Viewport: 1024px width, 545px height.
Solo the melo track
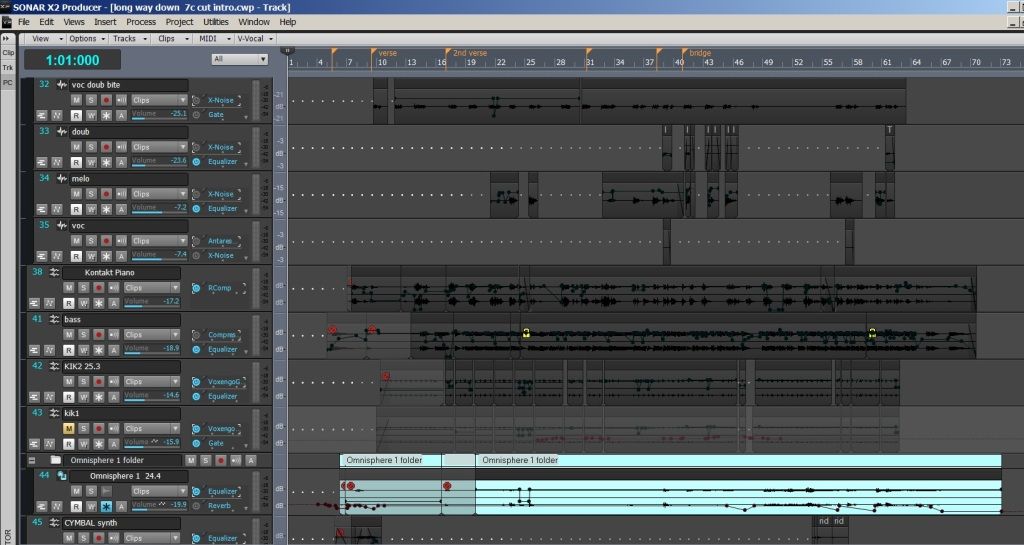point(92,194)
